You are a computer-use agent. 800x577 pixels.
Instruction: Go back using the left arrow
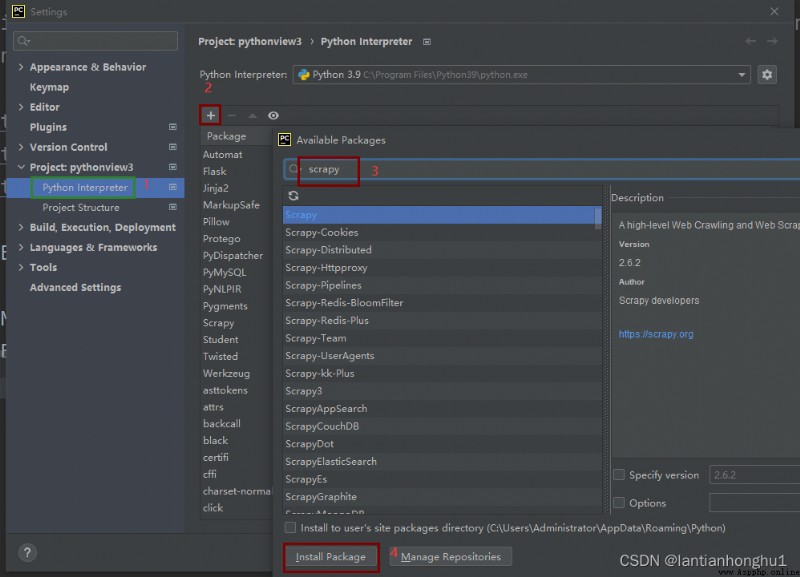coord(751,42)
